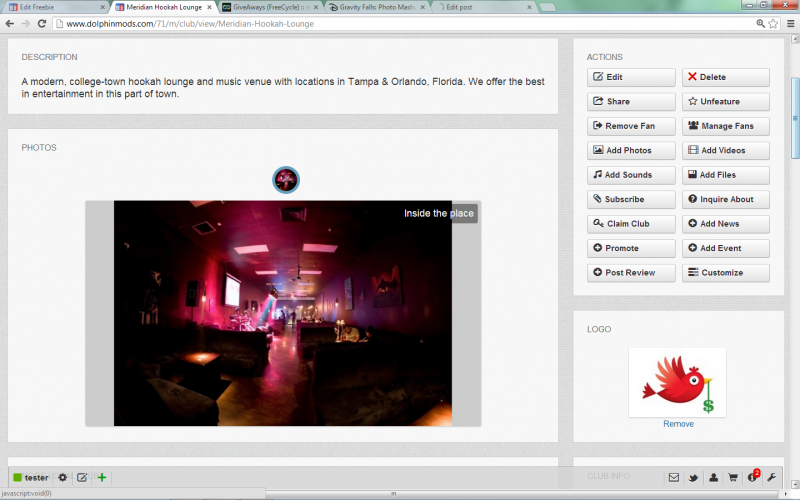Click the 'Inside the place' photo caption
Viewport: 800px width, 500px height.
pos(439,213)
